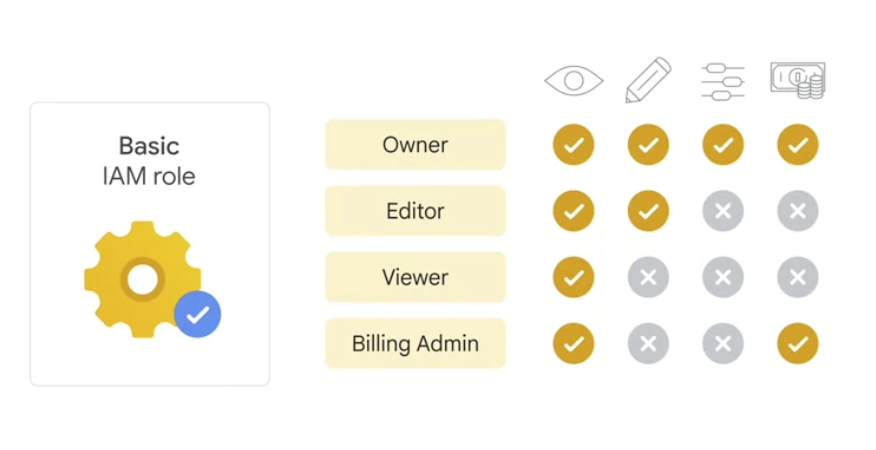Select the Billing Admin role label
876x450 pixels.
[x=415, y=344]
